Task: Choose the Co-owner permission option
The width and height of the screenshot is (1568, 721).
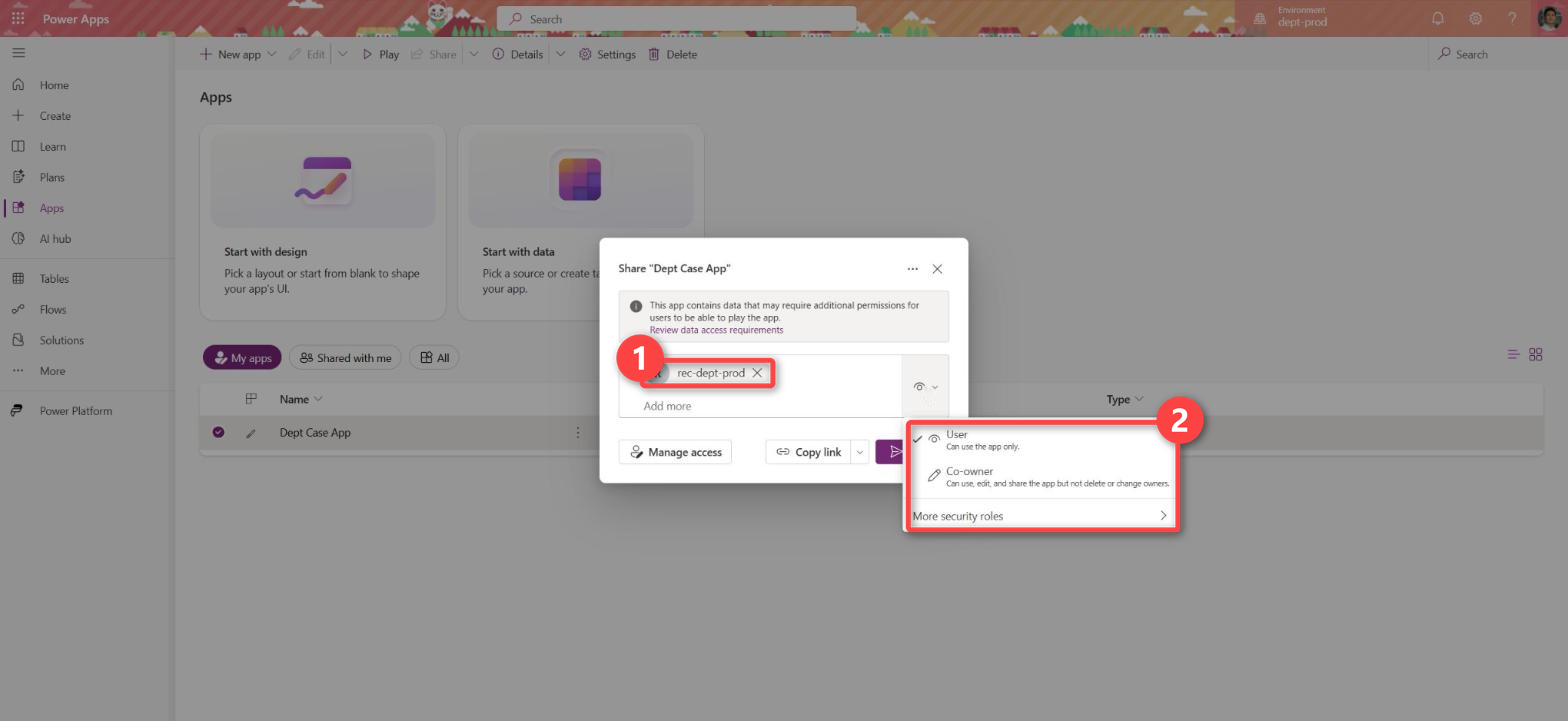Action: (x=1040, y=477)
